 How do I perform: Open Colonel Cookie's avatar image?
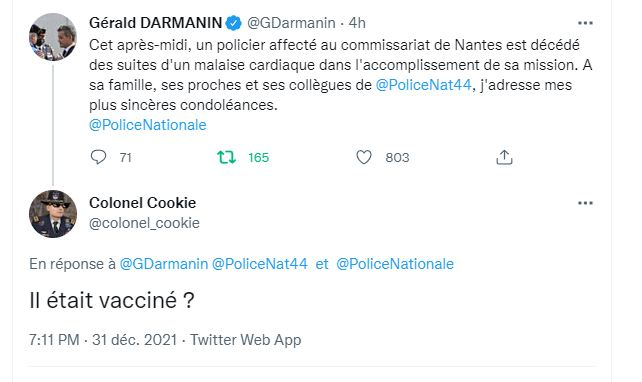point(53,214)
